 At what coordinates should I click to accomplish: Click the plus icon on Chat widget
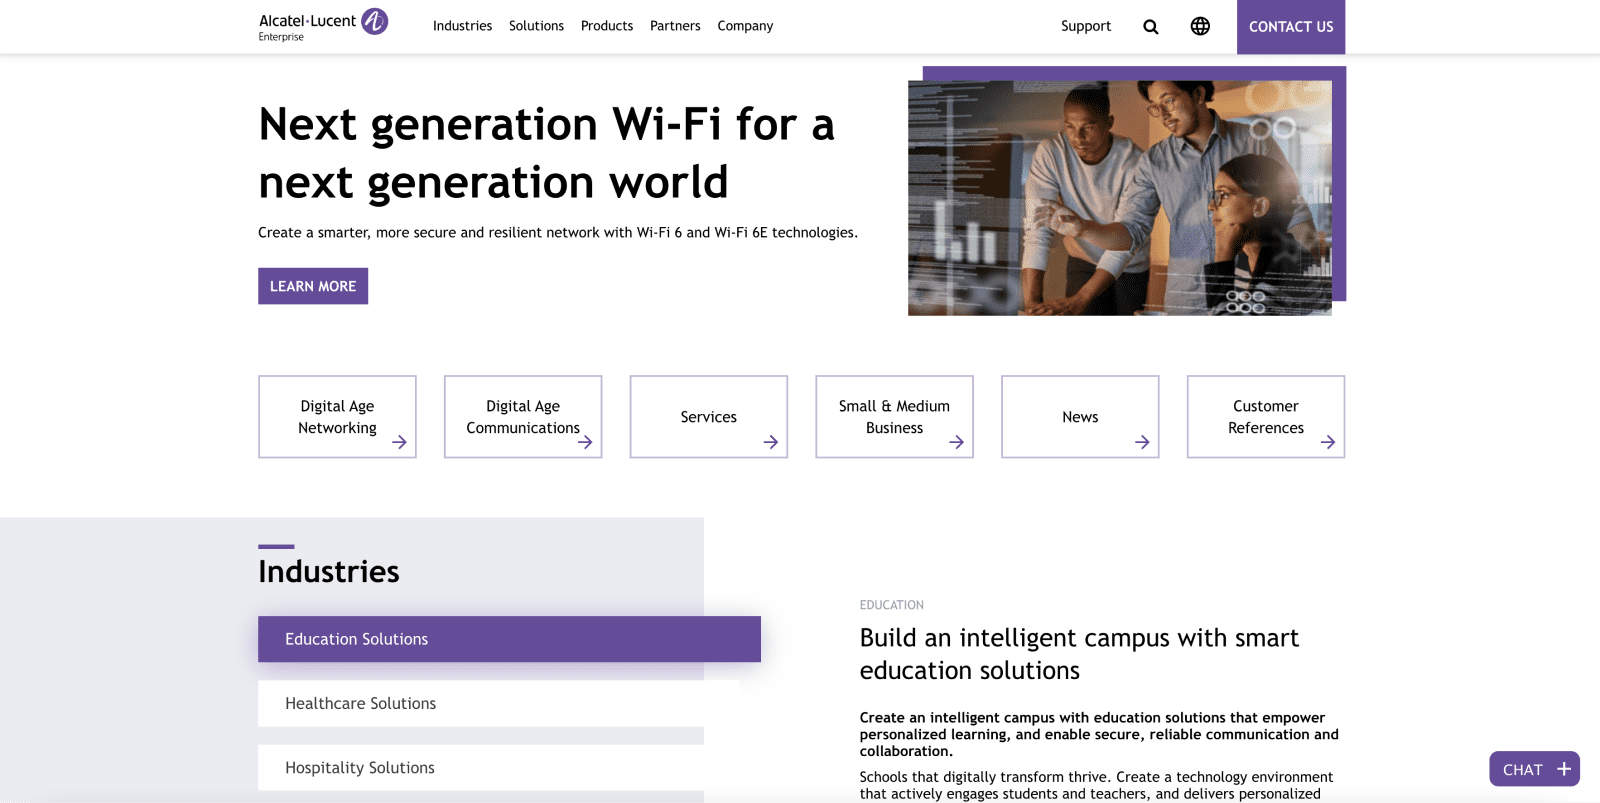[x=1564, y=769]
